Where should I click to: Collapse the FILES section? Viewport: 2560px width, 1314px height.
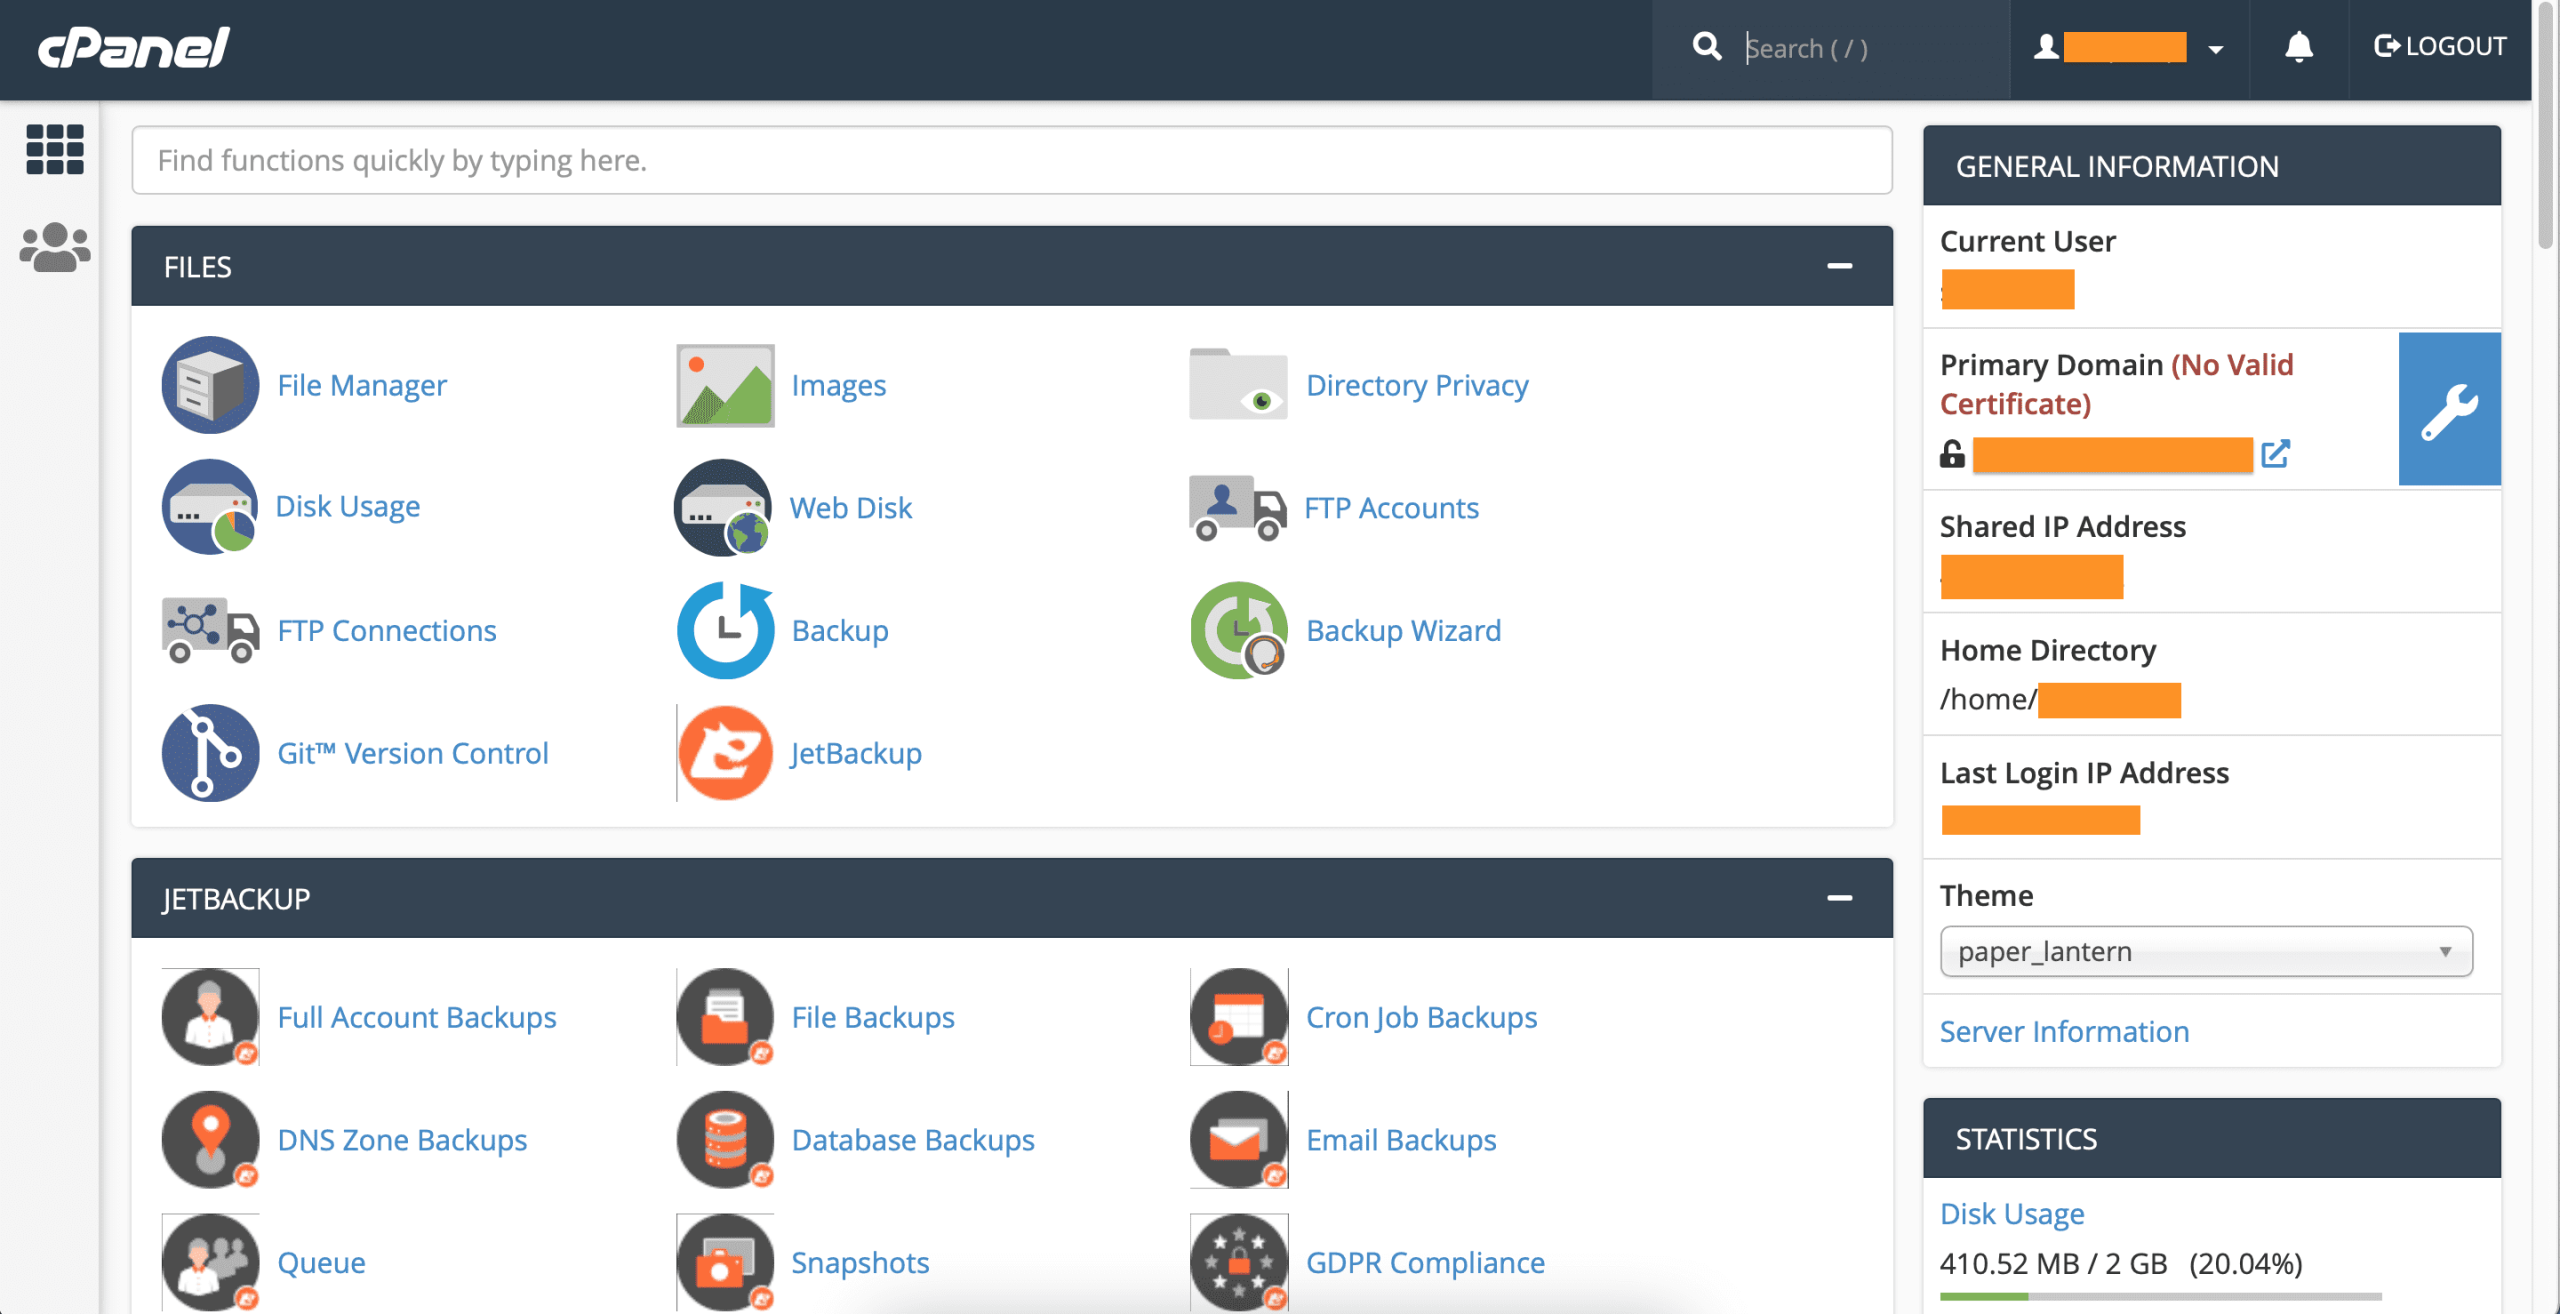tap(1839, 266)
